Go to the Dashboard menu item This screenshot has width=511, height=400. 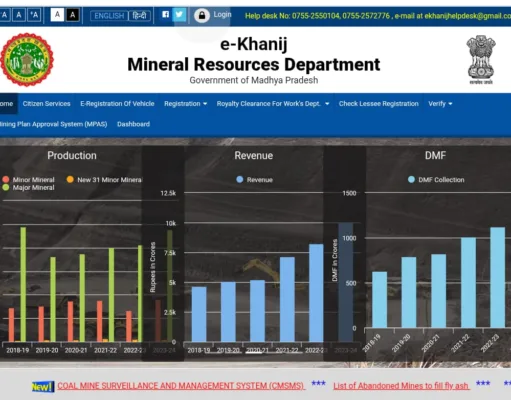pos(133,124)
